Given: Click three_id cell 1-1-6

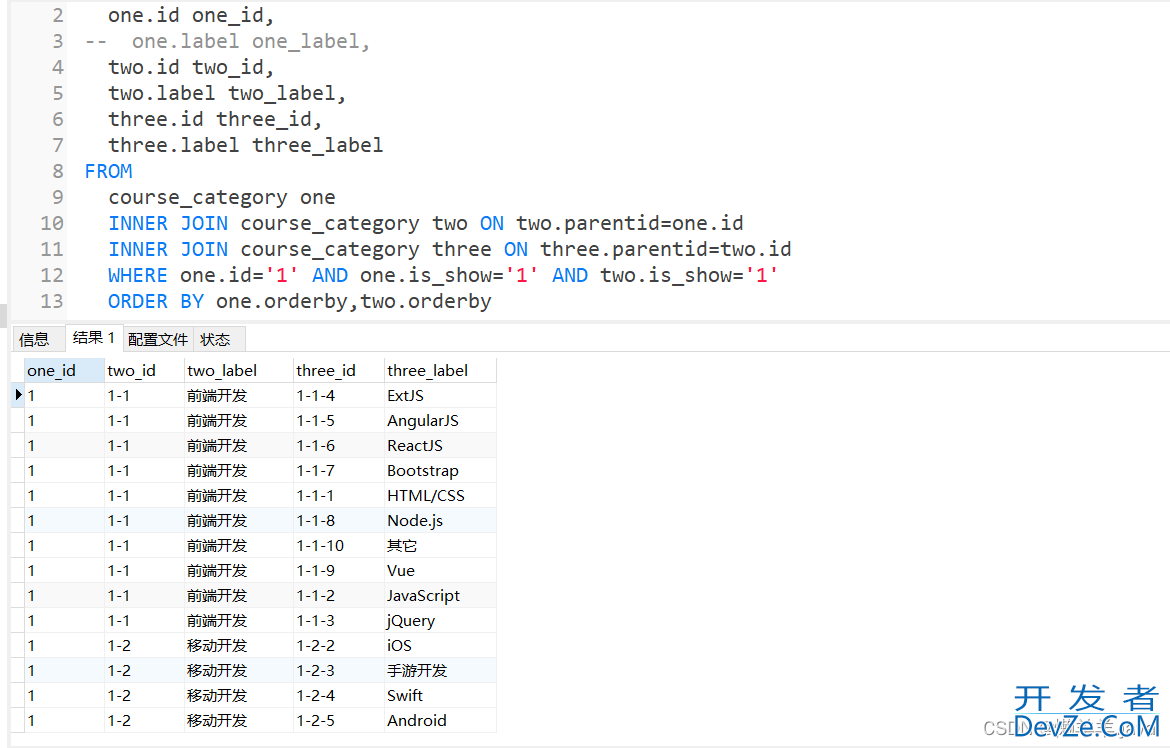Looking at the screenshot, I should tap(339, 446).
